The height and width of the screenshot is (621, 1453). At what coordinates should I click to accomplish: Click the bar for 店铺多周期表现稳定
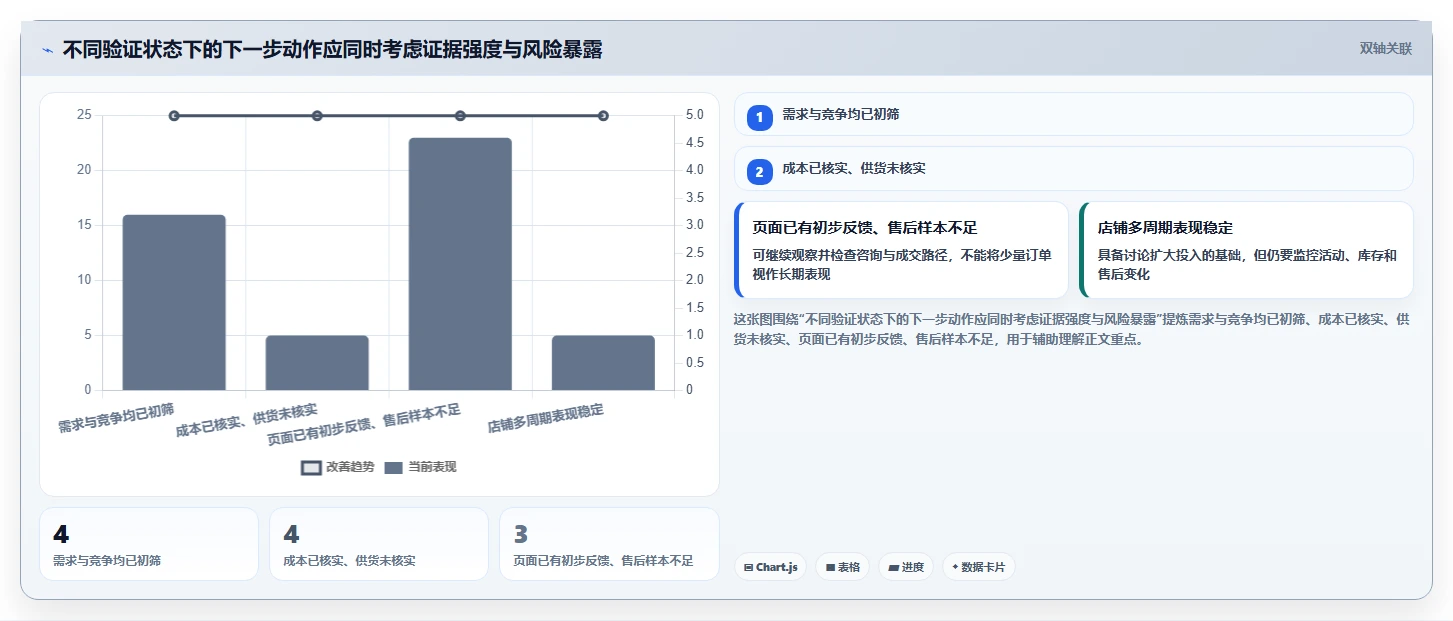tap(603, 363)
